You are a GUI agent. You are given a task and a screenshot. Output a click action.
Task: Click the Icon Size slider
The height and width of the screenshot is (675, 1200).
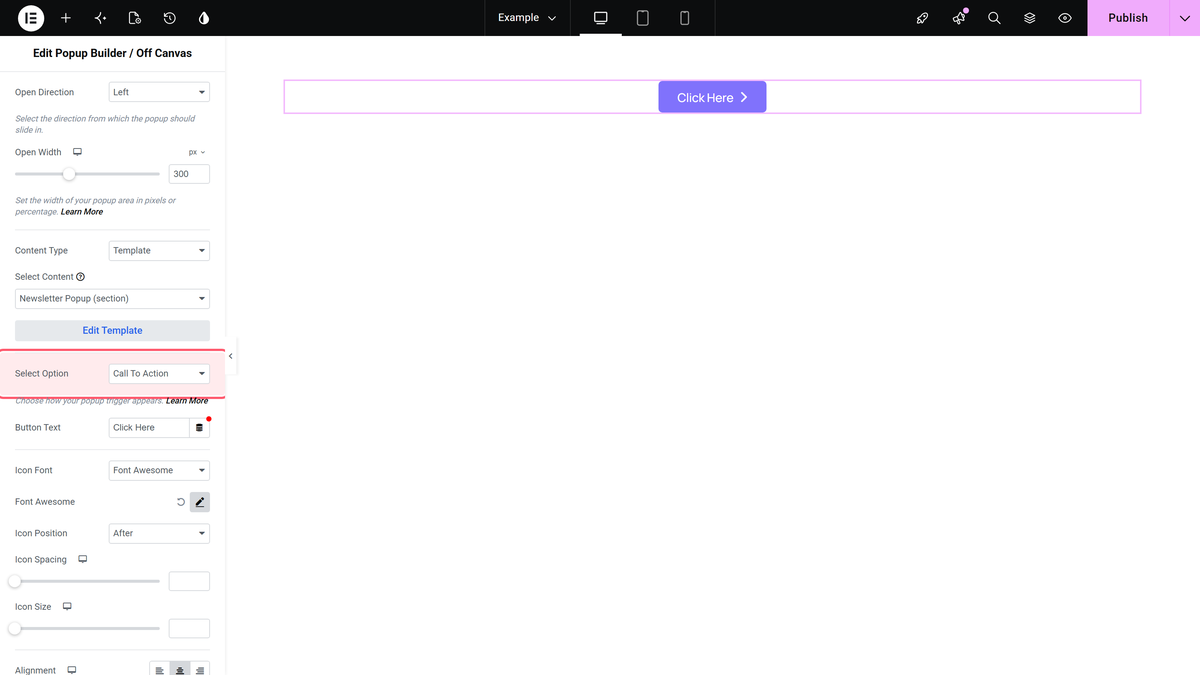point(87,628)
